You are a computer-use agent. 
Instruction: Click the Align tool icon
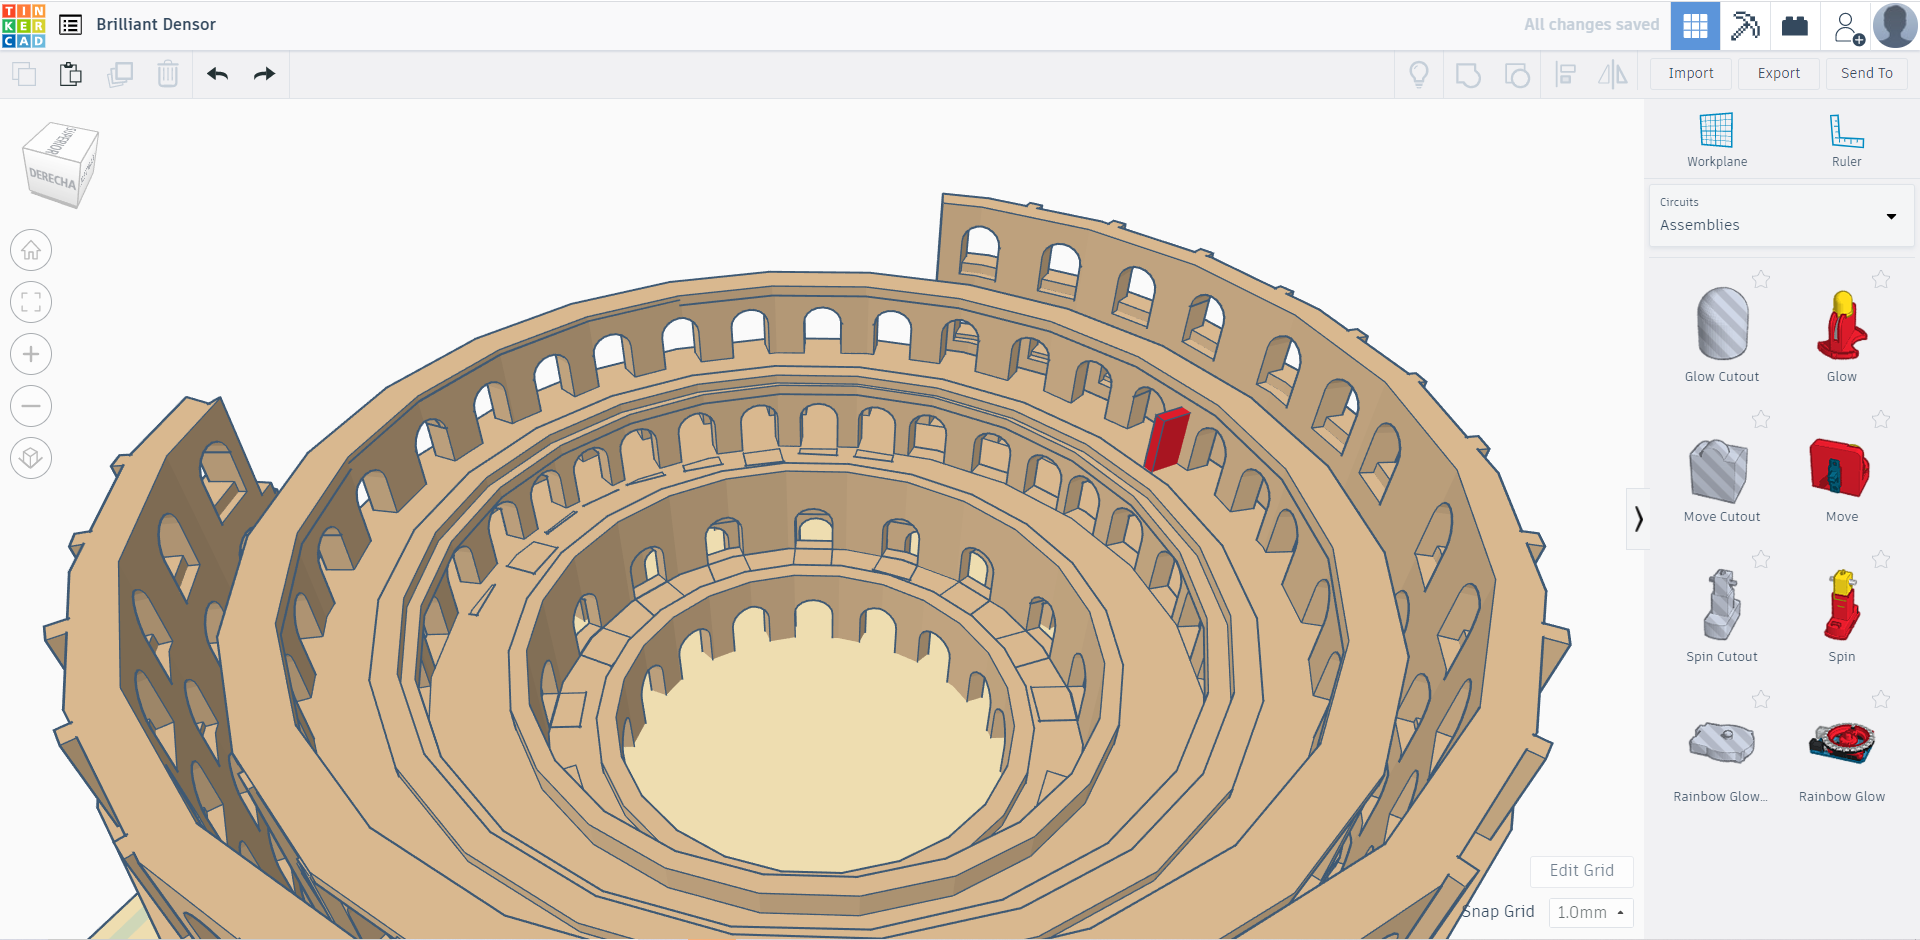click(x=1566, y=74)
